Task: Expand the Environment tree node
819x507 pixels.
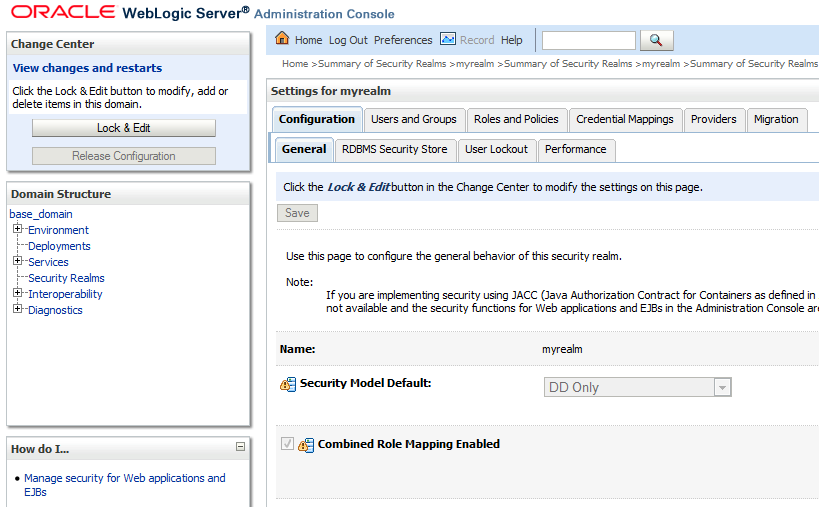Action: [17, 229]
